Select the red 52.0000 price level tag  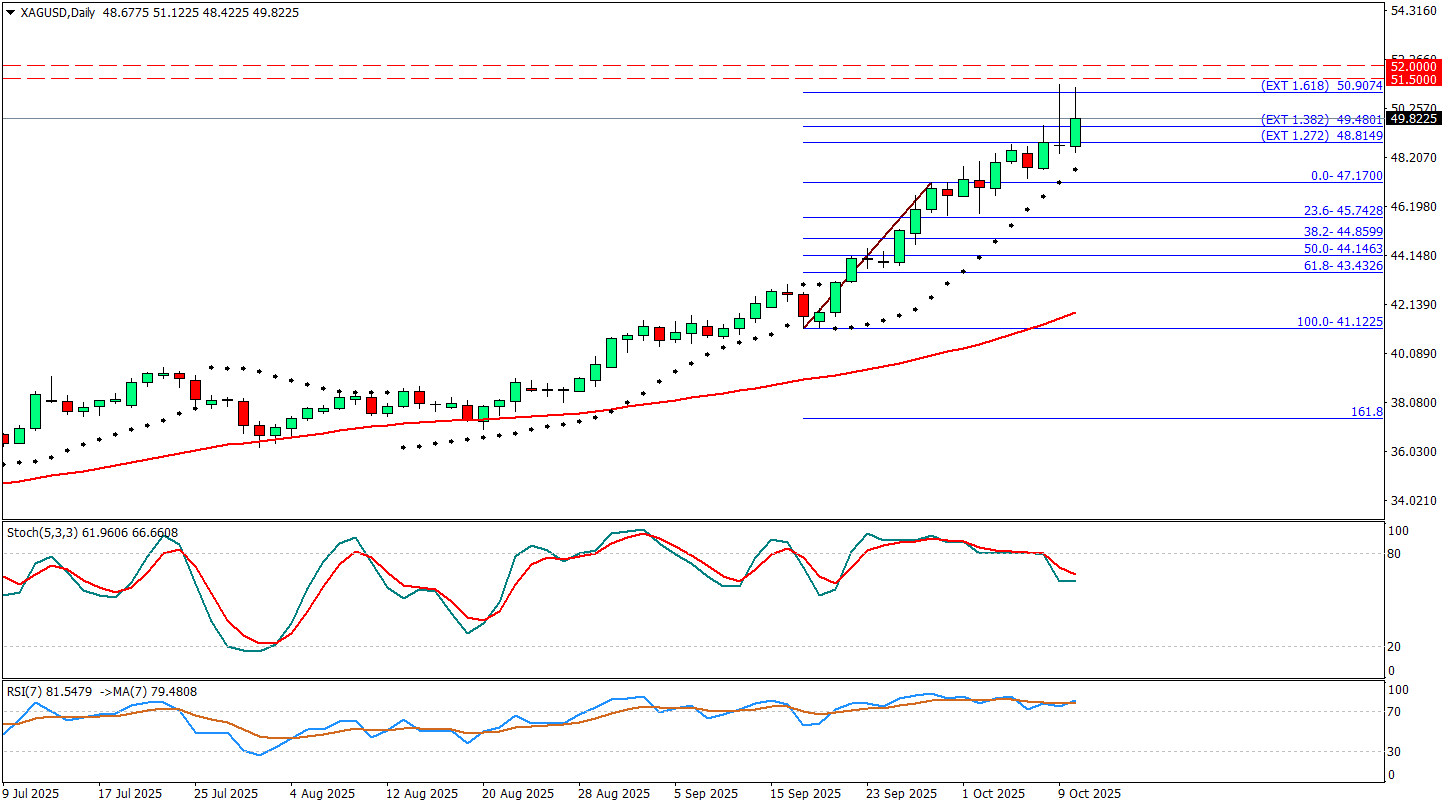[1413, 66]
